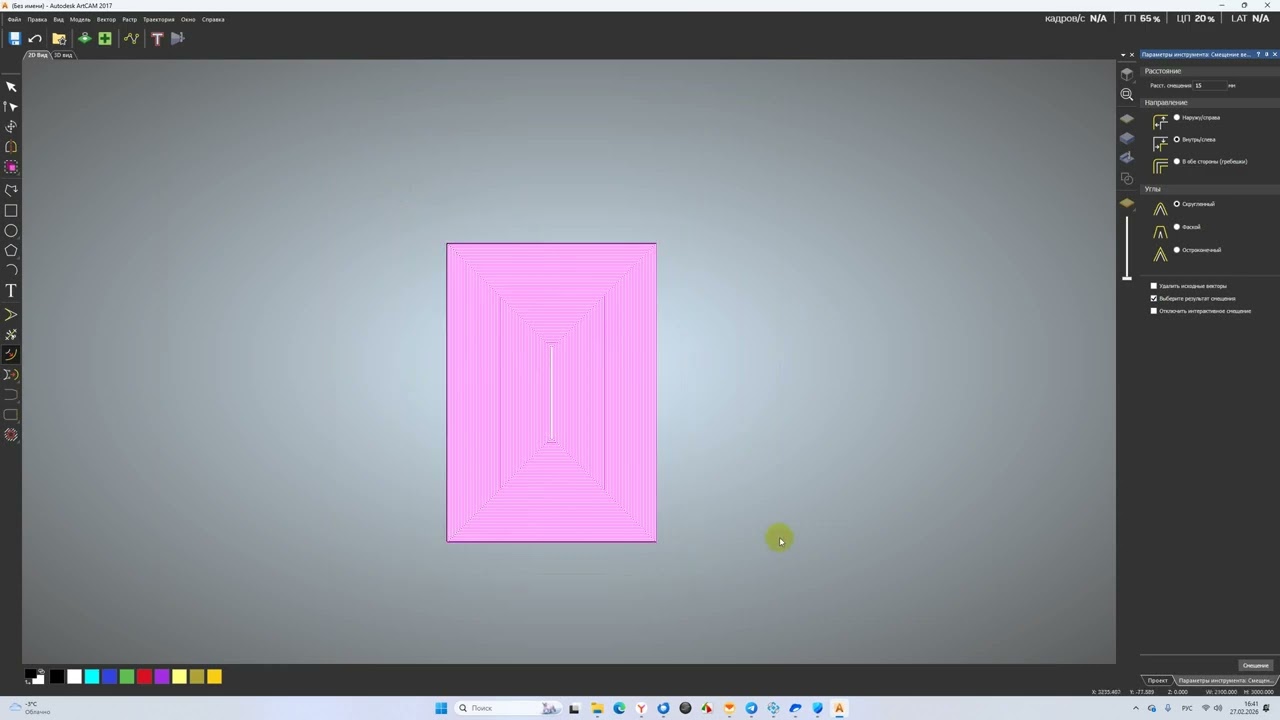Open Microsoft Edge from the taskbar
Image resolution: width=1280 pixels, height=720 pixels.
coord(619,708)
